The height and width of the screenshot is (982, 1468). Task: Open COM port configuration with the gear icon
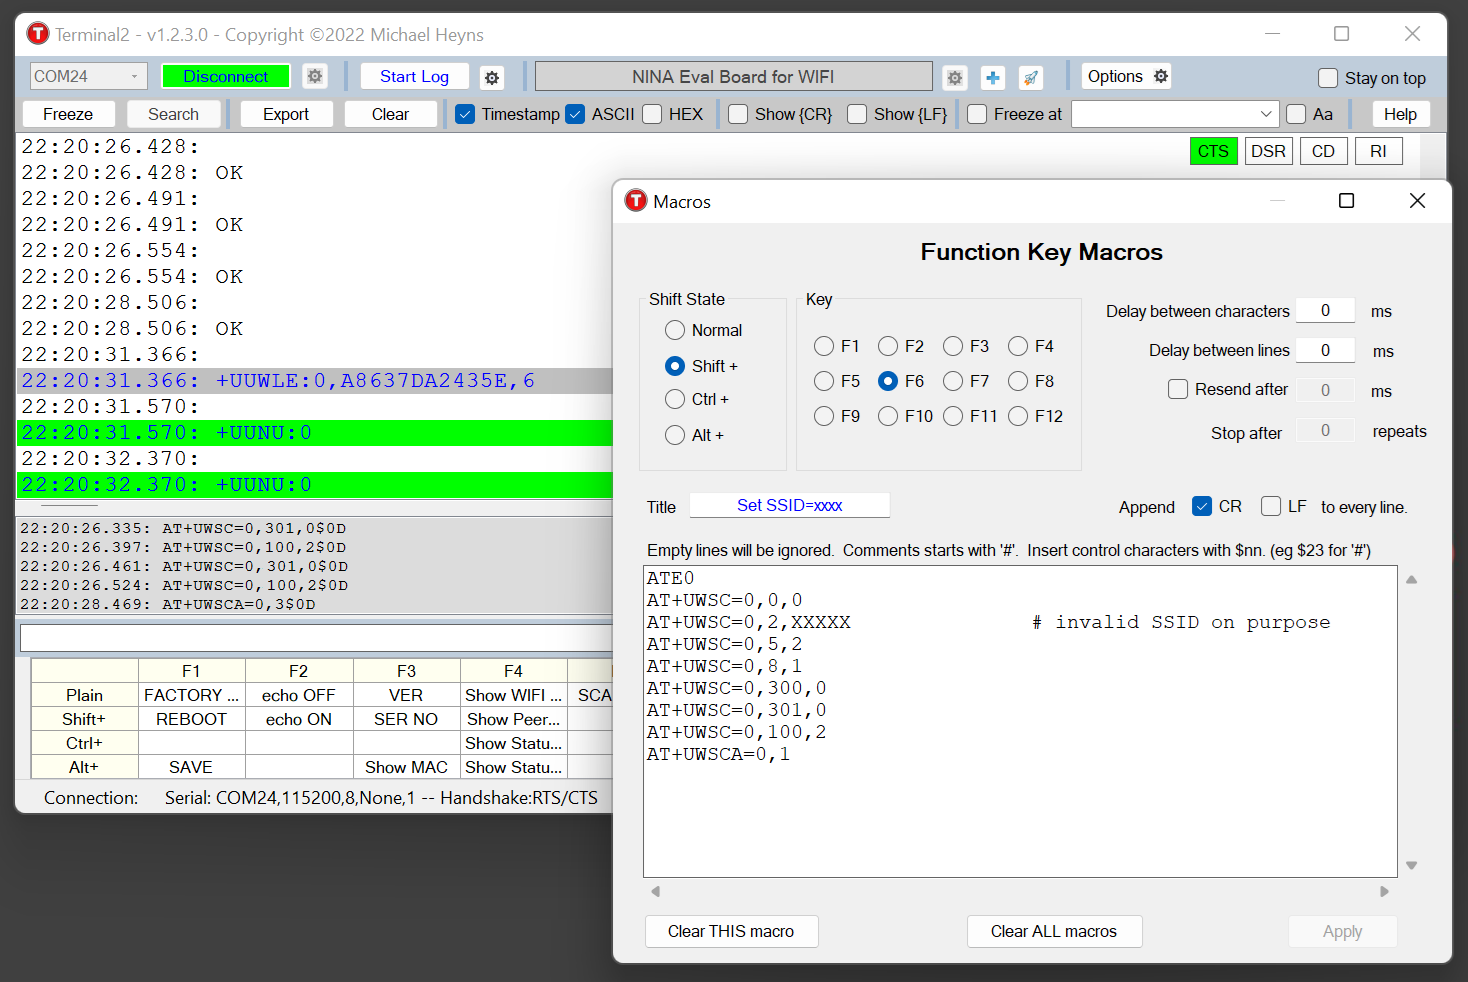click(315, 76)
